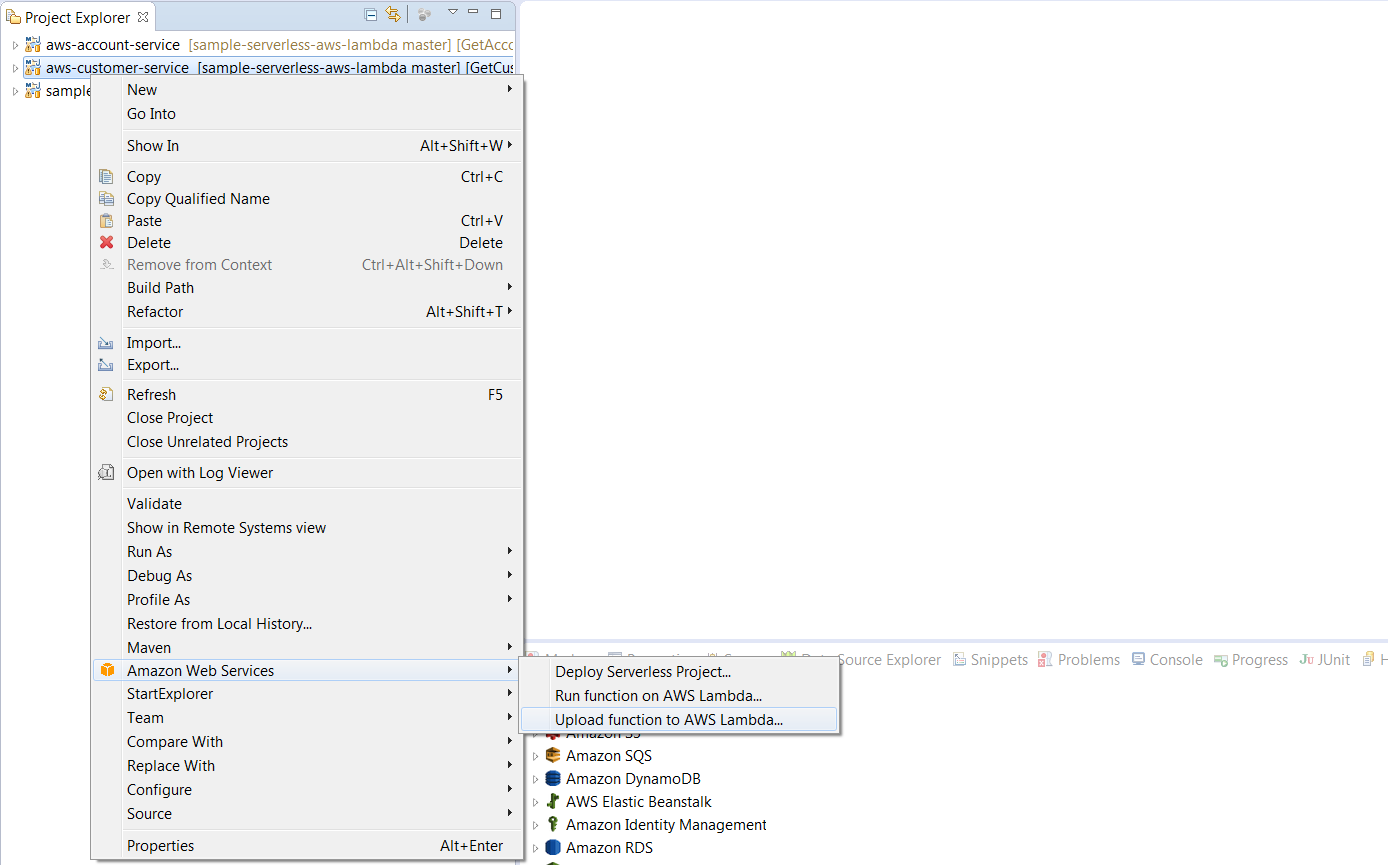This screenshot has height=865, width=1388.
Task: Open the Project Explorer View Menu dropdown
Action: tap(452, 13)
